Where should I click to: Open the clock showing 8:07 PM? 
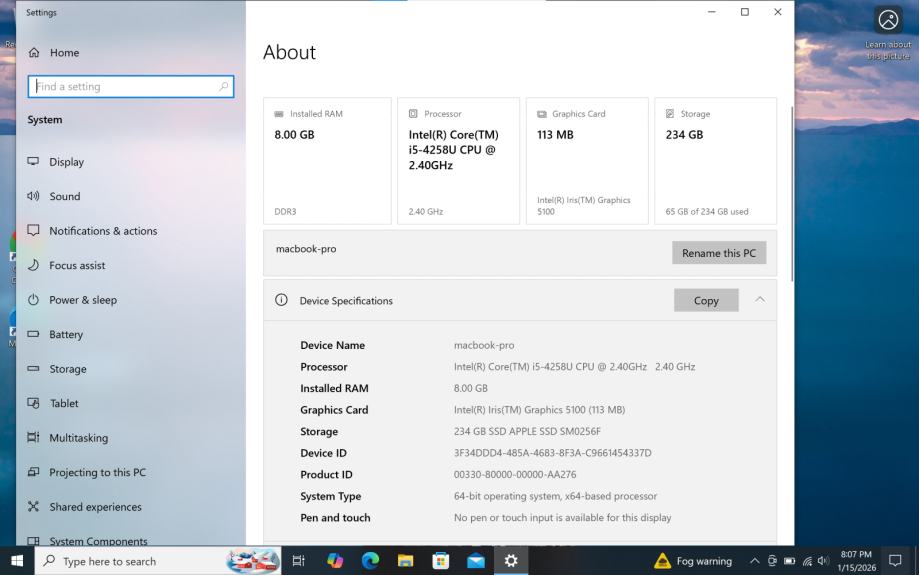coord(856,561)
